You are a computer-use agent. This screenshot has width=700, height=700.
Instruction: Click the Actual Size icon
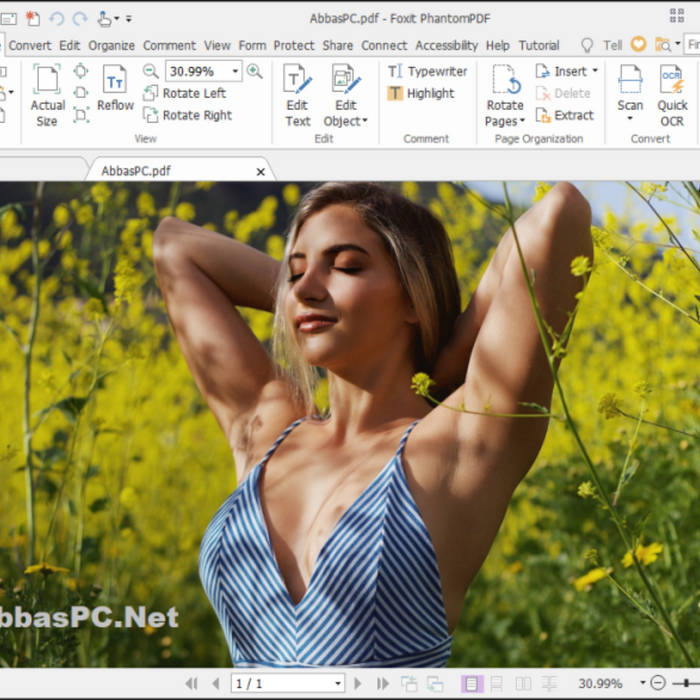coord(47,95)
